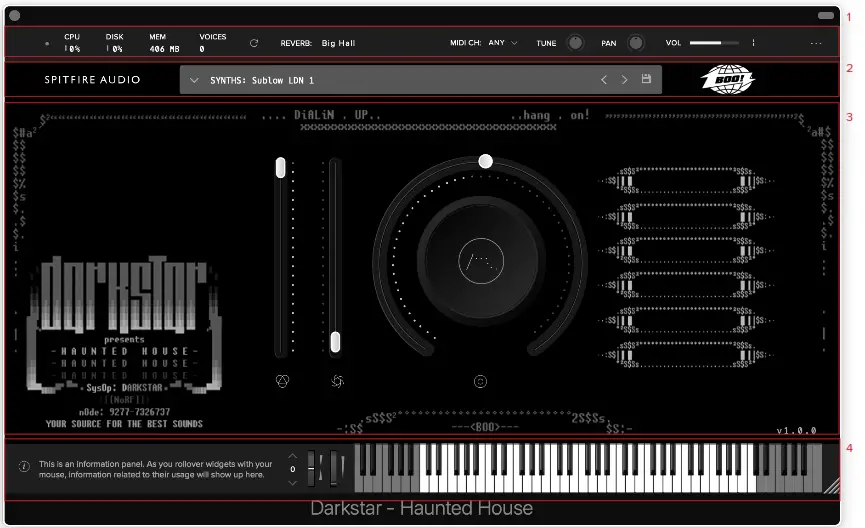Go to the next preset arrow

pos(624,79)
